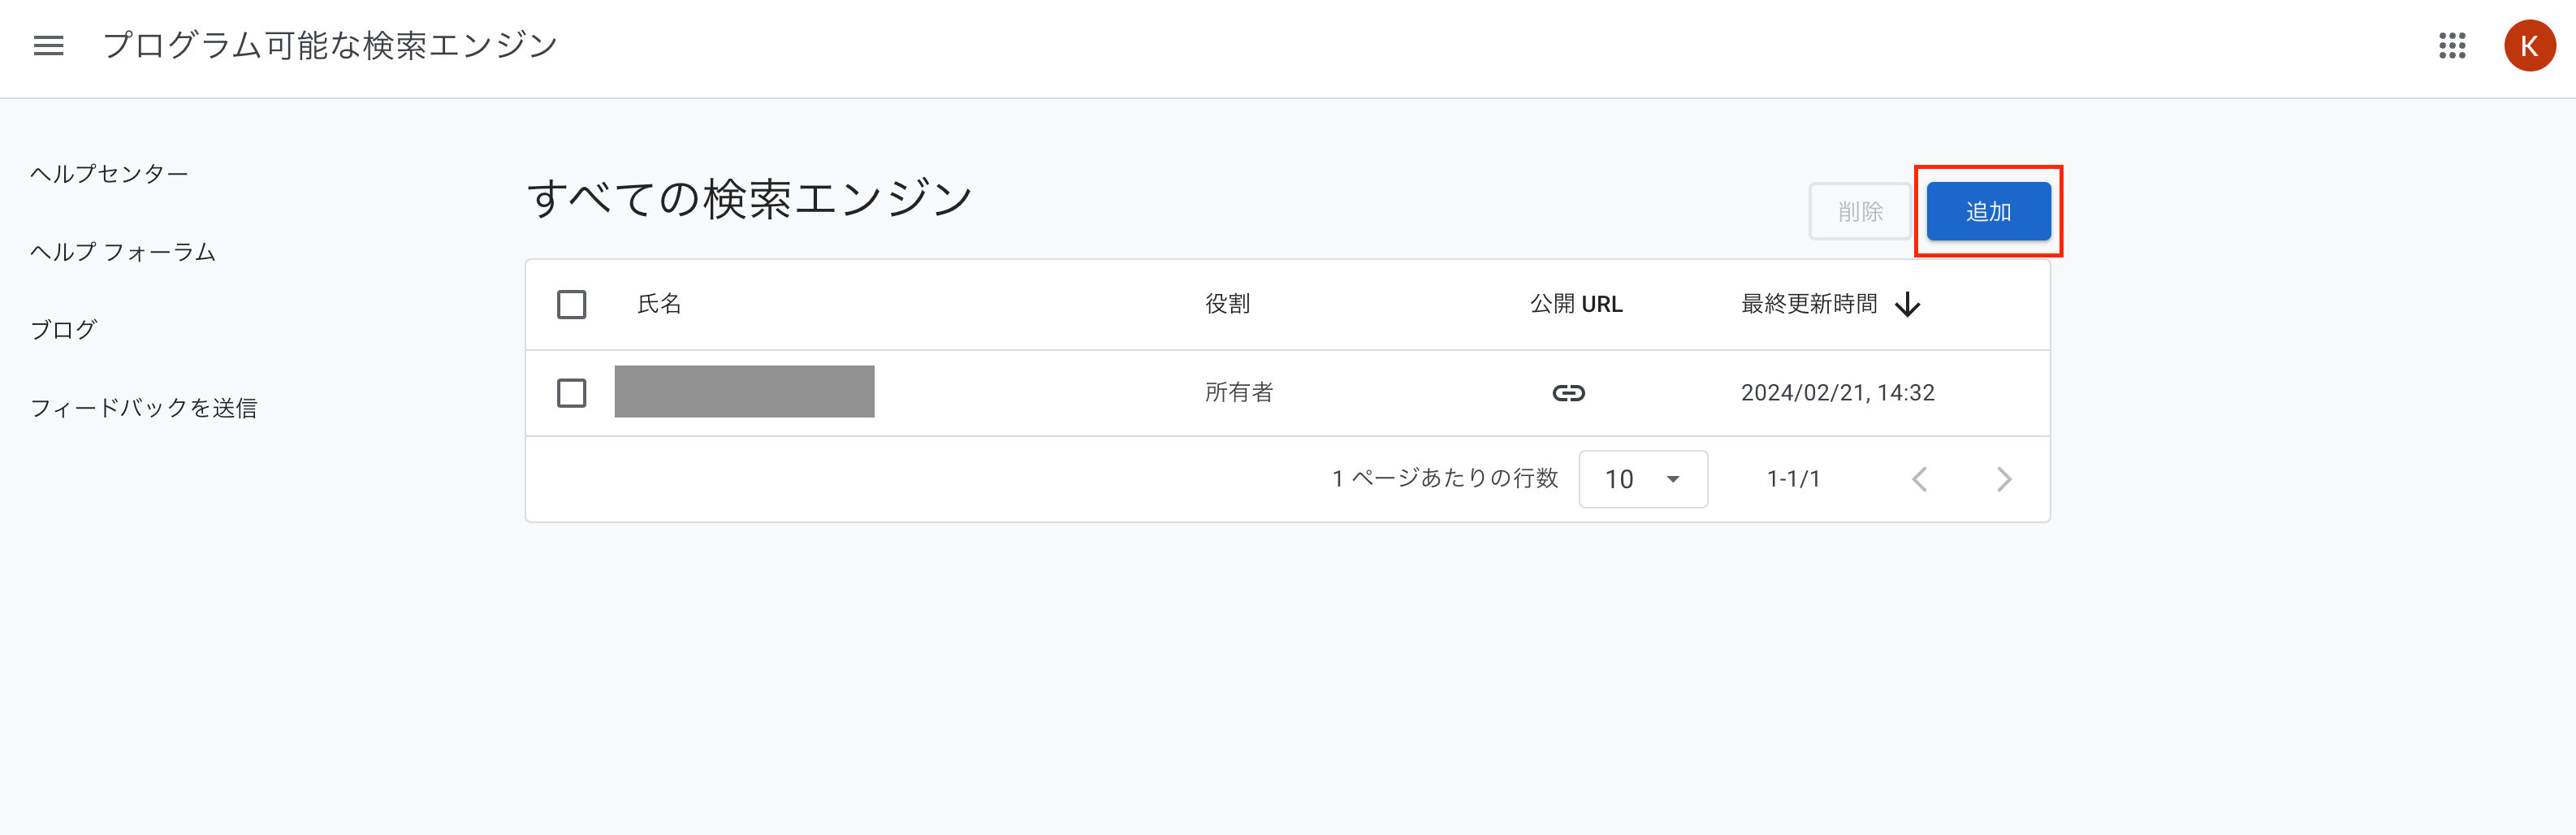Toggle the select-all header checkbox
2576x835 pixels.
point(571,304)
